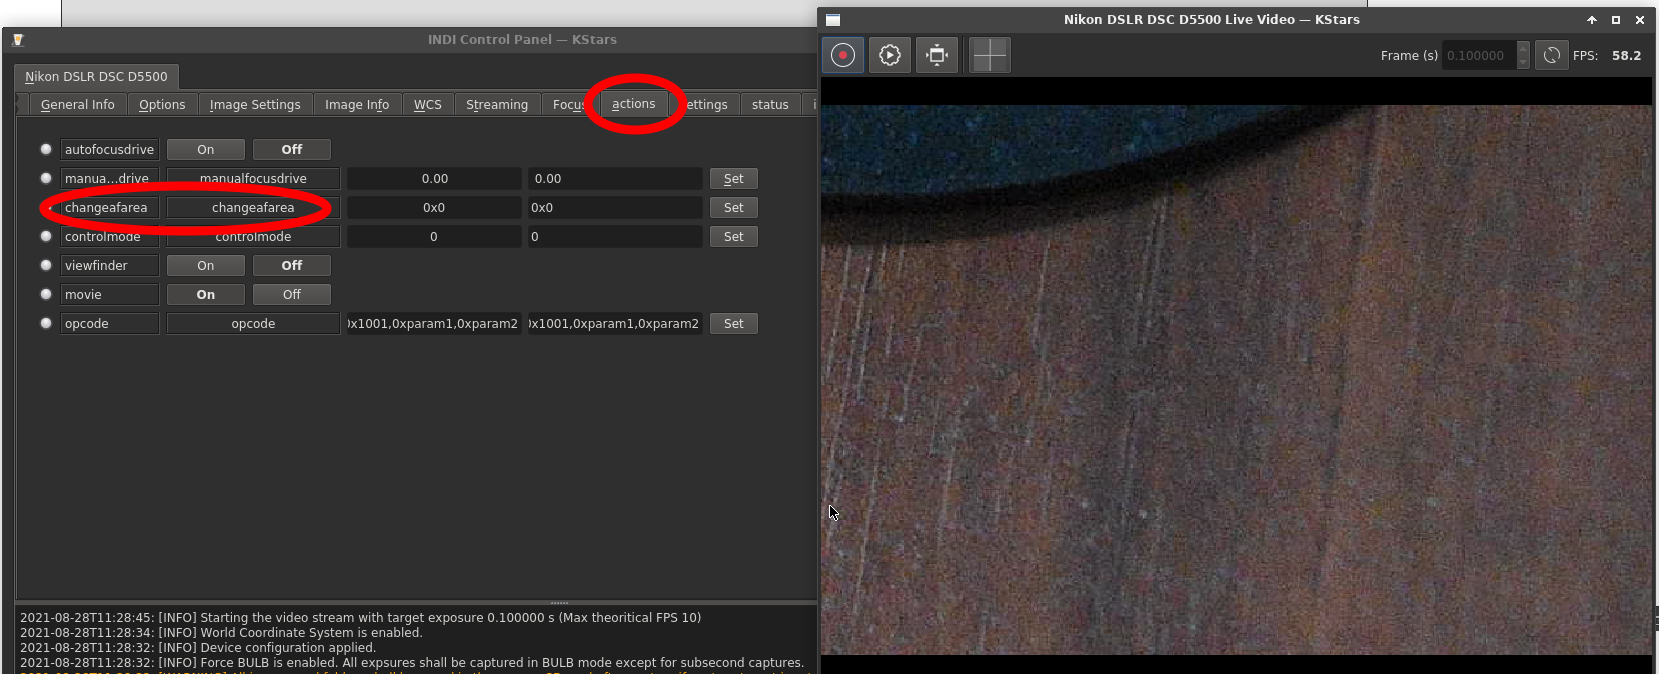
Task: Open the Options tab
Action: 162,105
